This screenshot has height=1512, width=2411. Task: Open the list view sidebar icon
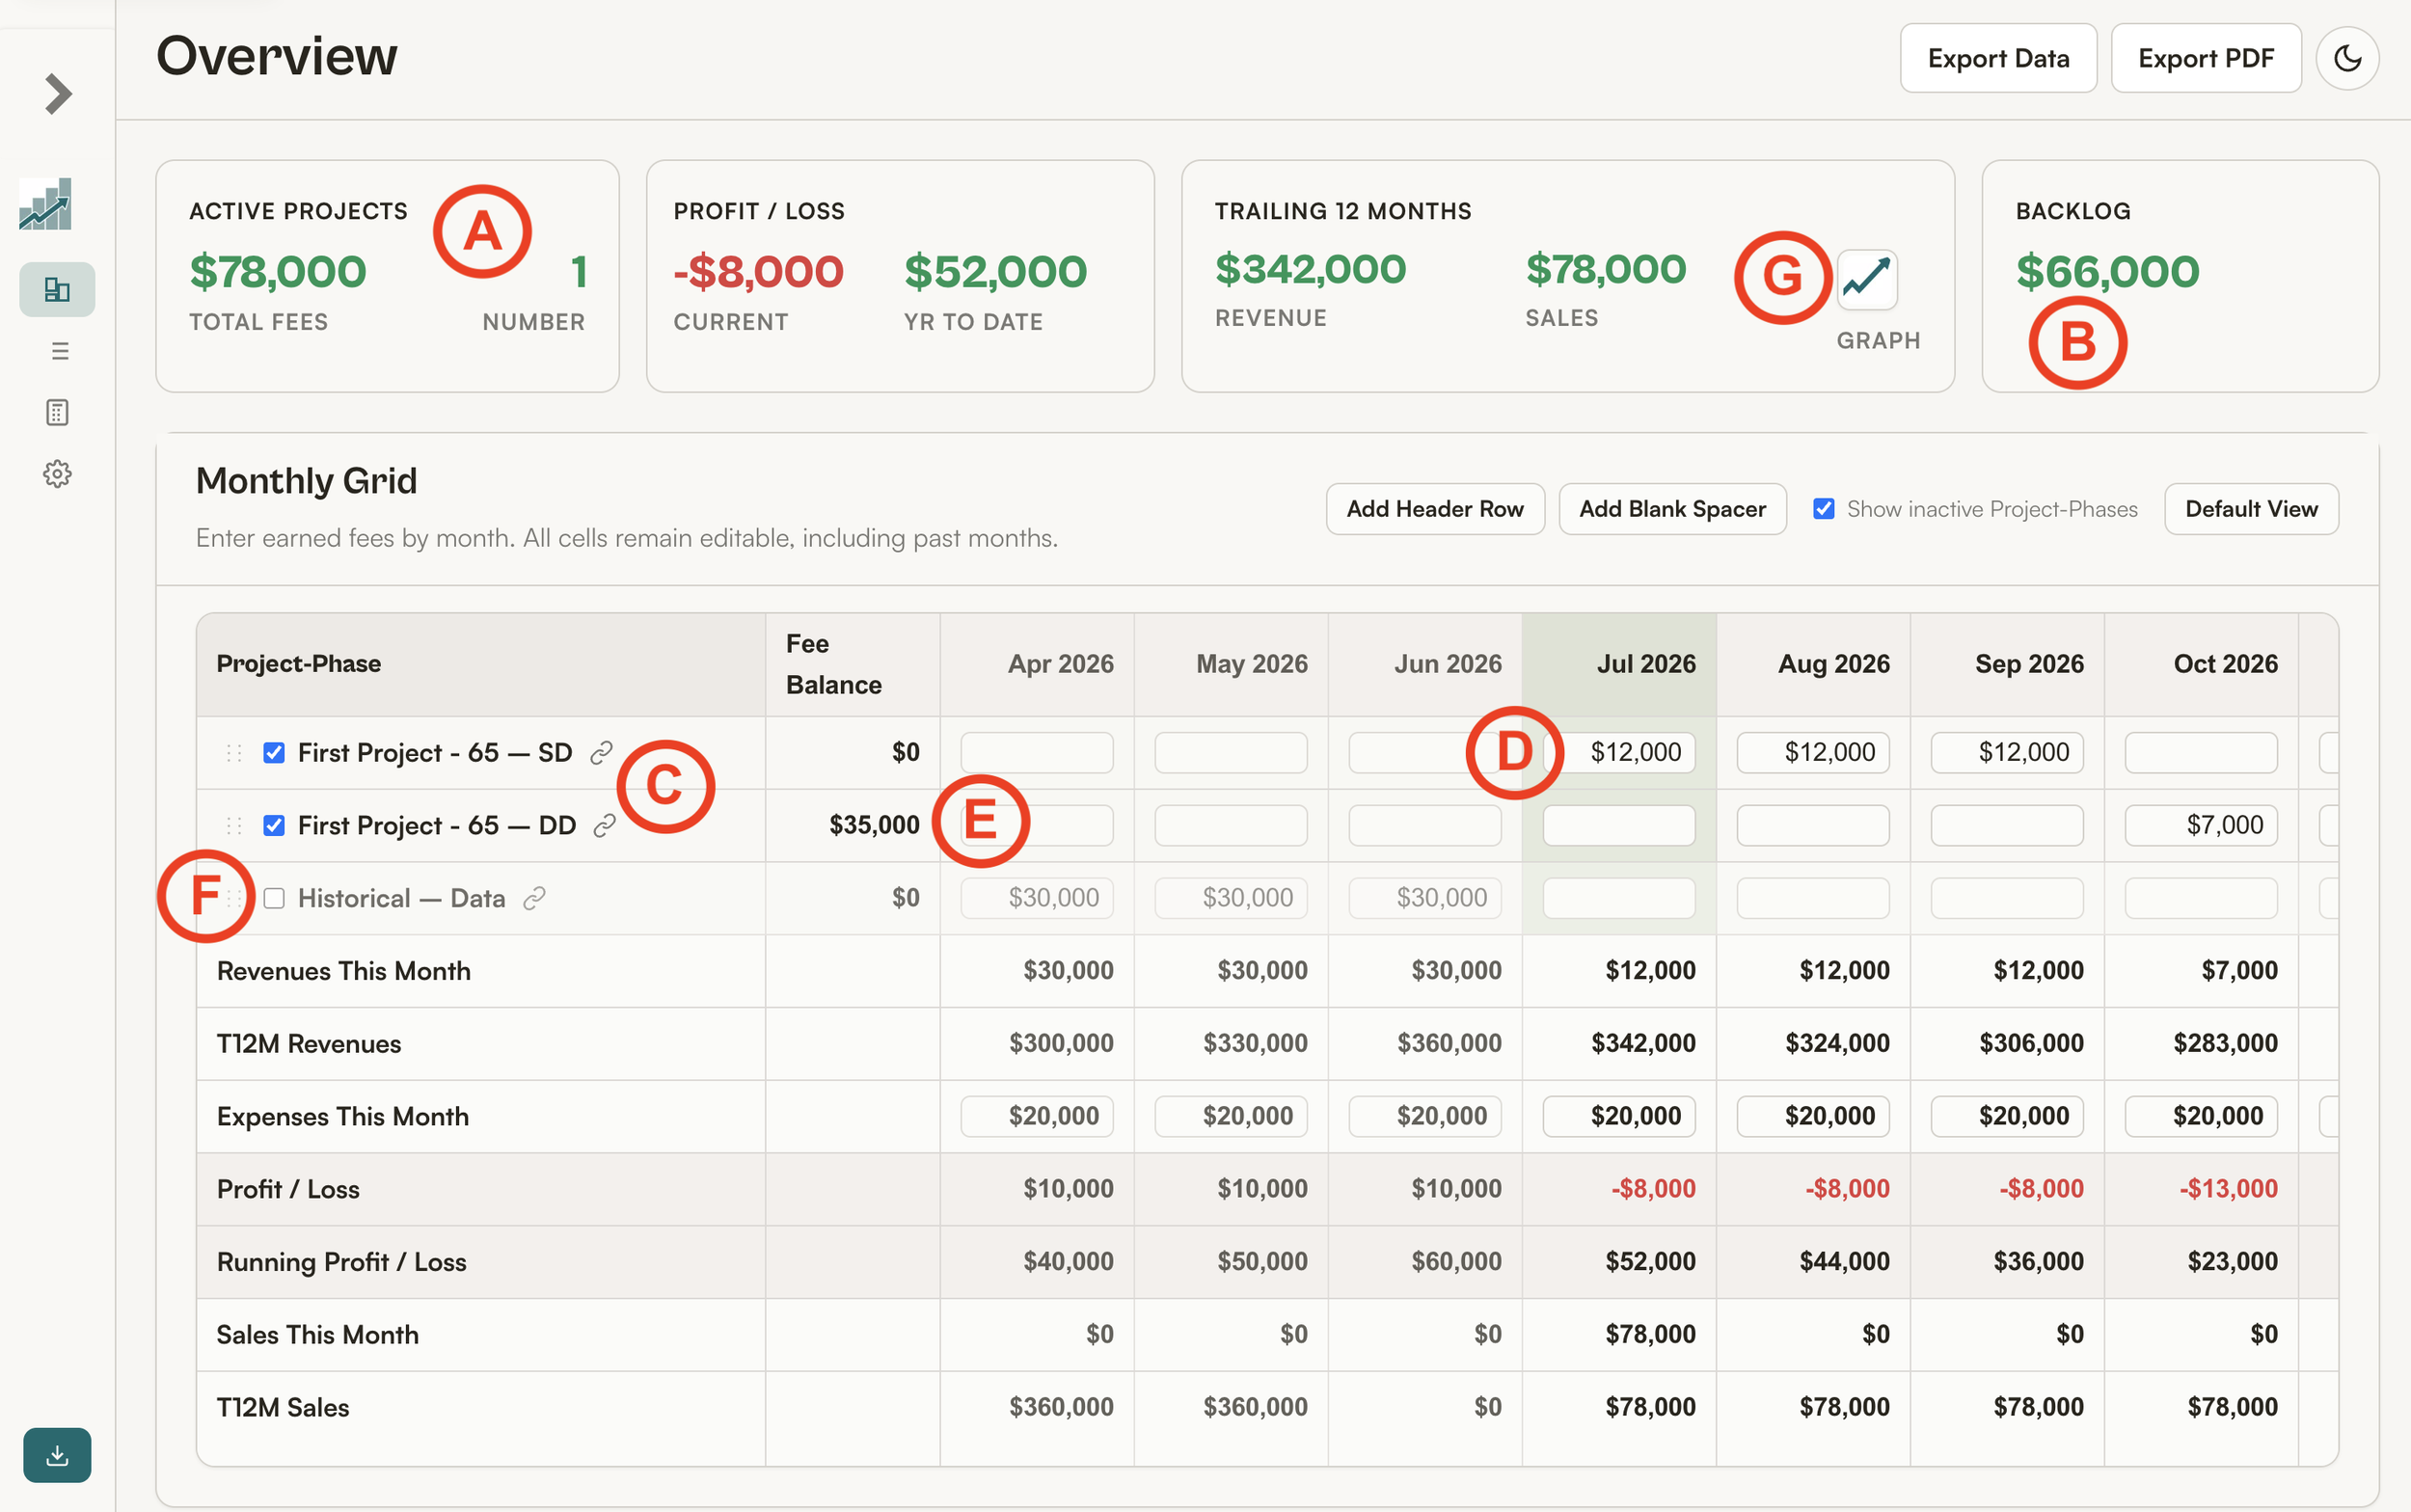point(59,351)
